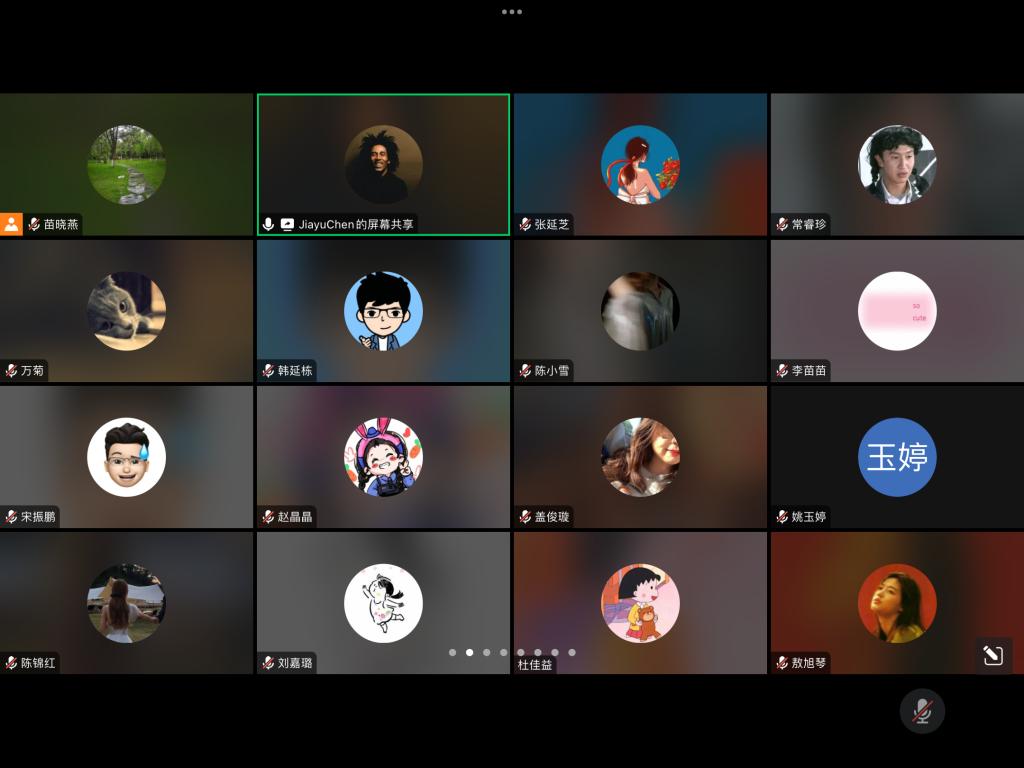Image resolution: width=1024 pixels, height=768 pixels.
Task: Select 赵晶晶's cartoon bunny avatar
Action: 383,457
